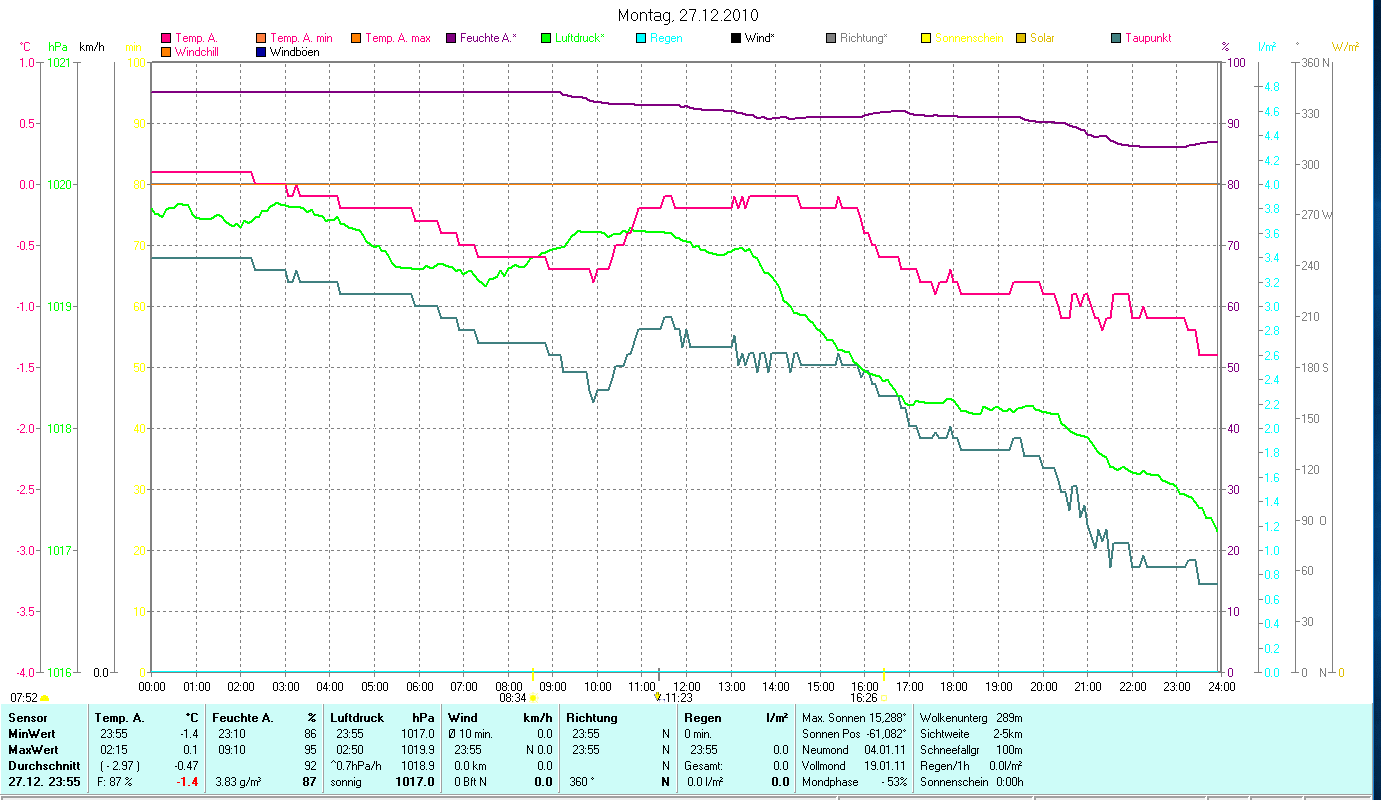This screenshot has height=800, width=1381.
Task: Click the 27.12. 23:55 timestamp cell
Action: pos(45,782)
